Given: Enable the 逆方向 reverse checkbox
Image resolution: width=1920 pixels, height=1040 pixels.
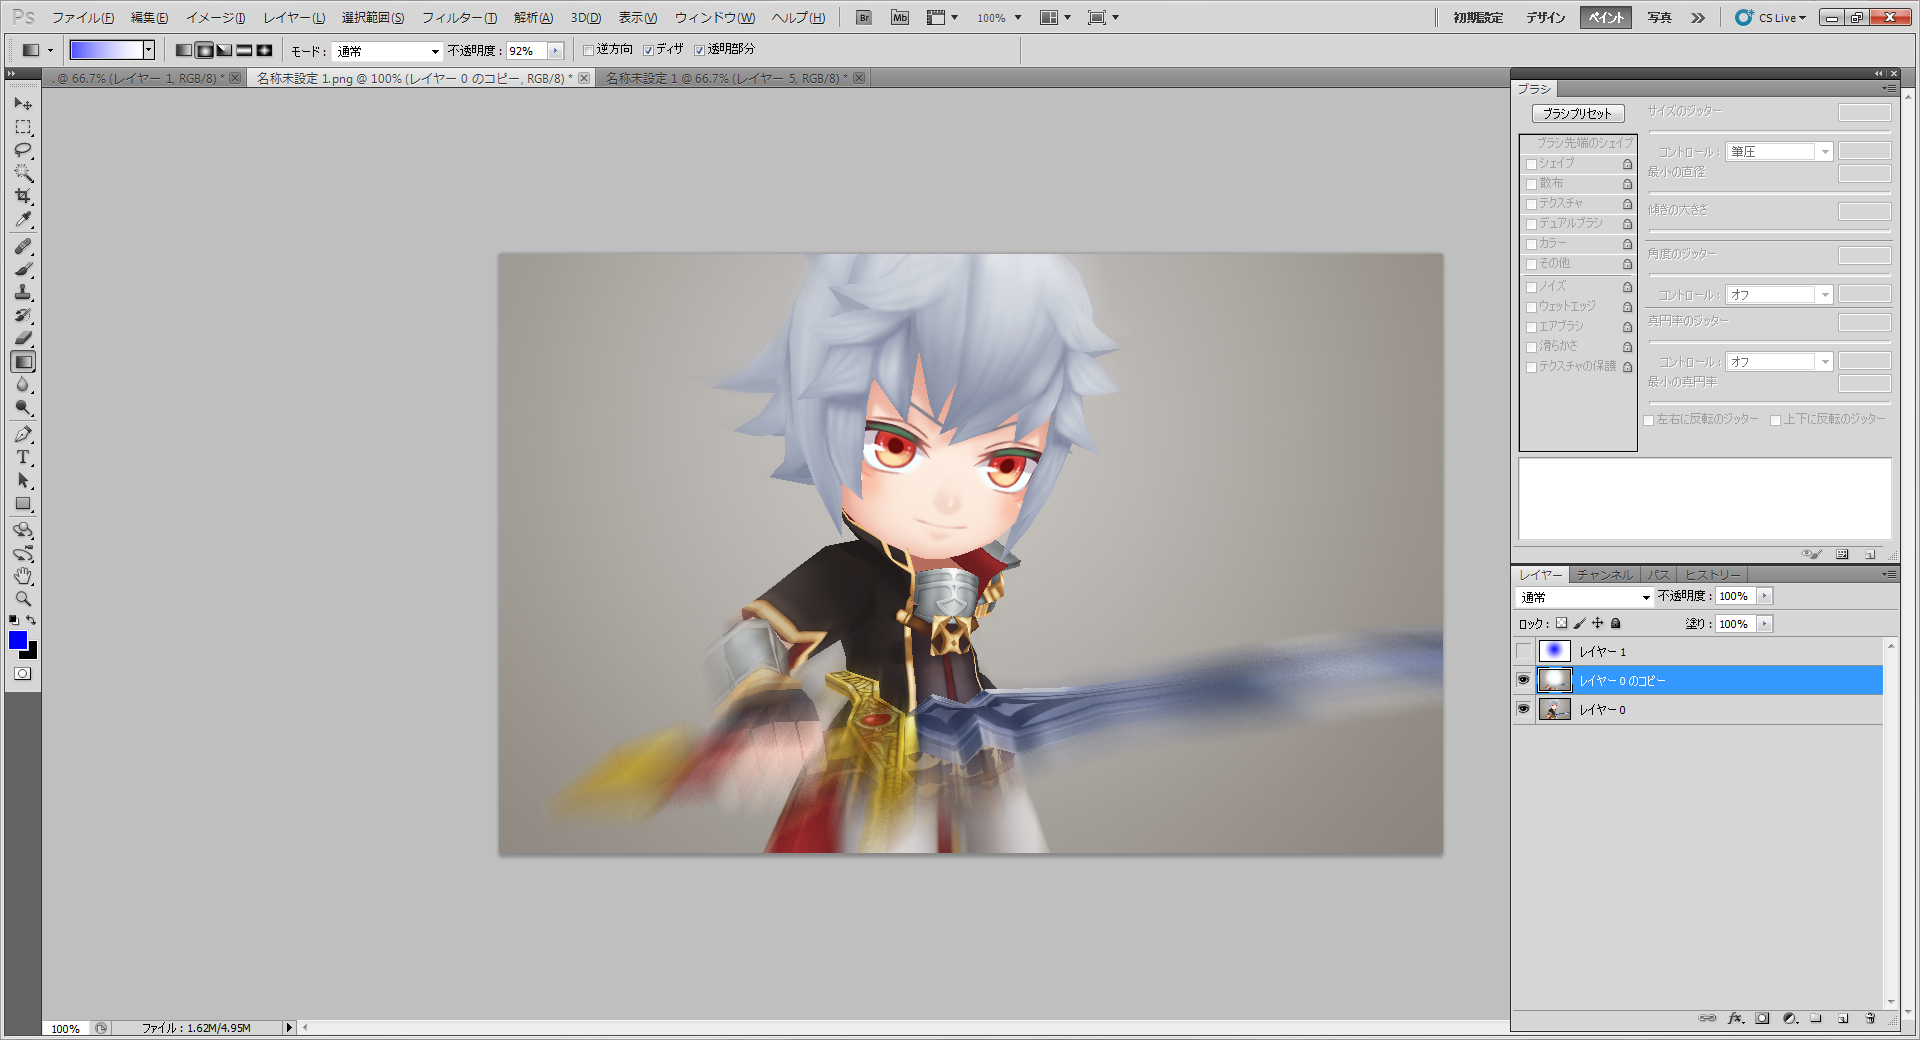Looking at the screenshot, I should coord(589,50).
